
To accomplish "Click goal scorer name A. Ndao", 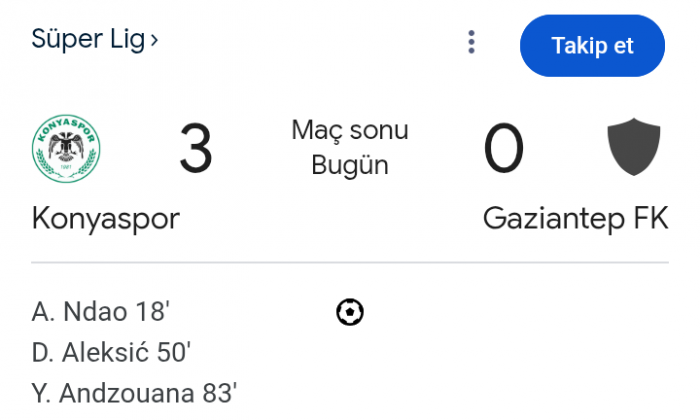I will pyautogui.click(x=80, y=312).
